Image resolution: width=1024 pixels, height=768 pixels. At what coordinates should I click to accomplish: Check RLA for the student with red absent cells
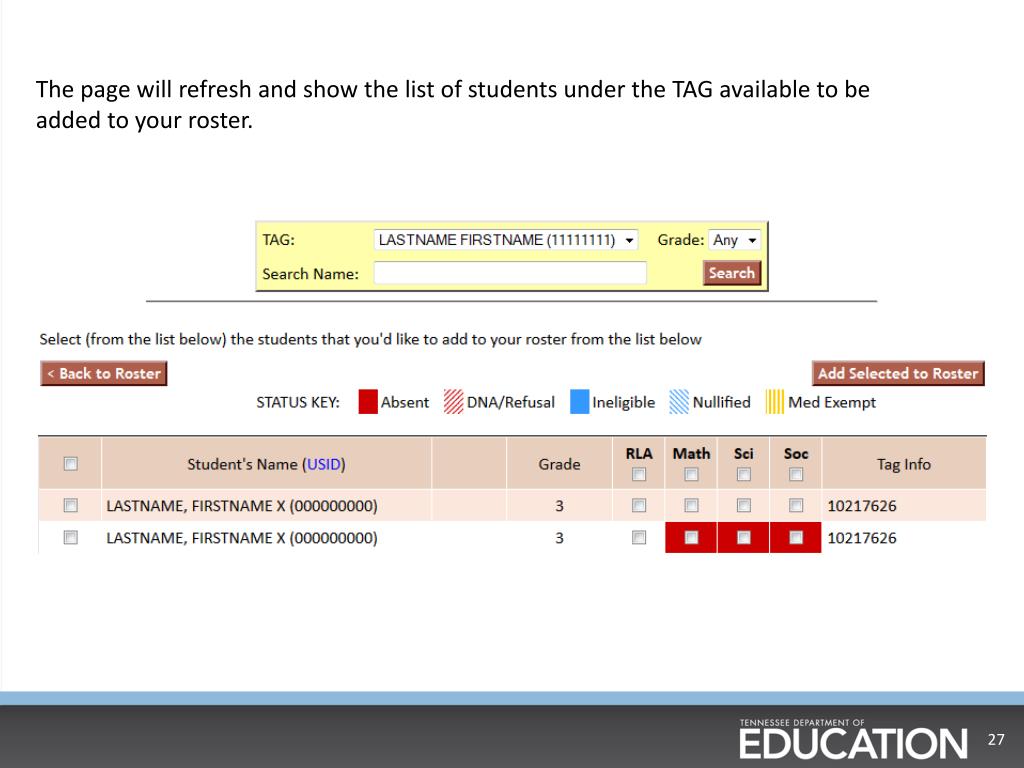639,537
